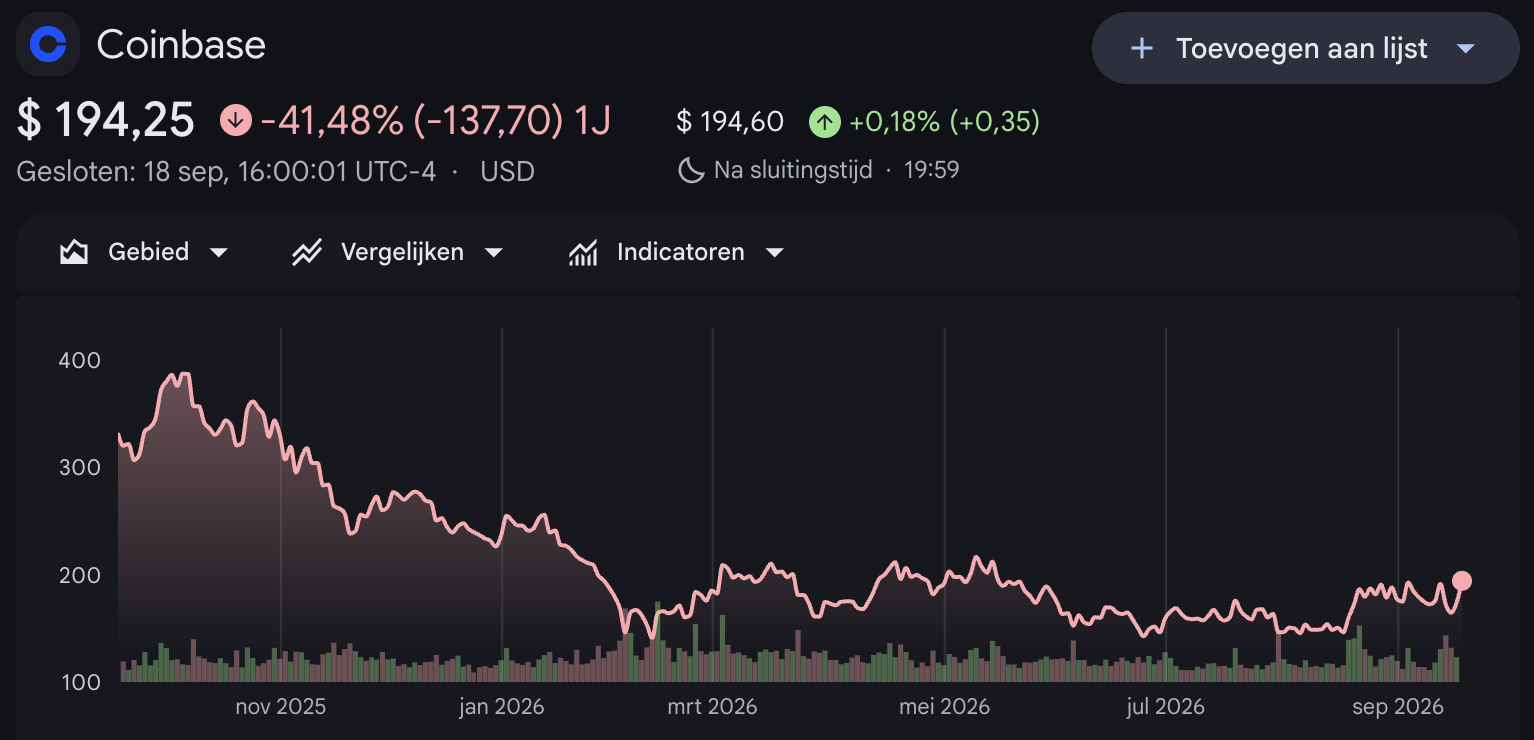1534x740 pixels.
Task: Click the jan 2026 axis label
Action: (502, 707)
